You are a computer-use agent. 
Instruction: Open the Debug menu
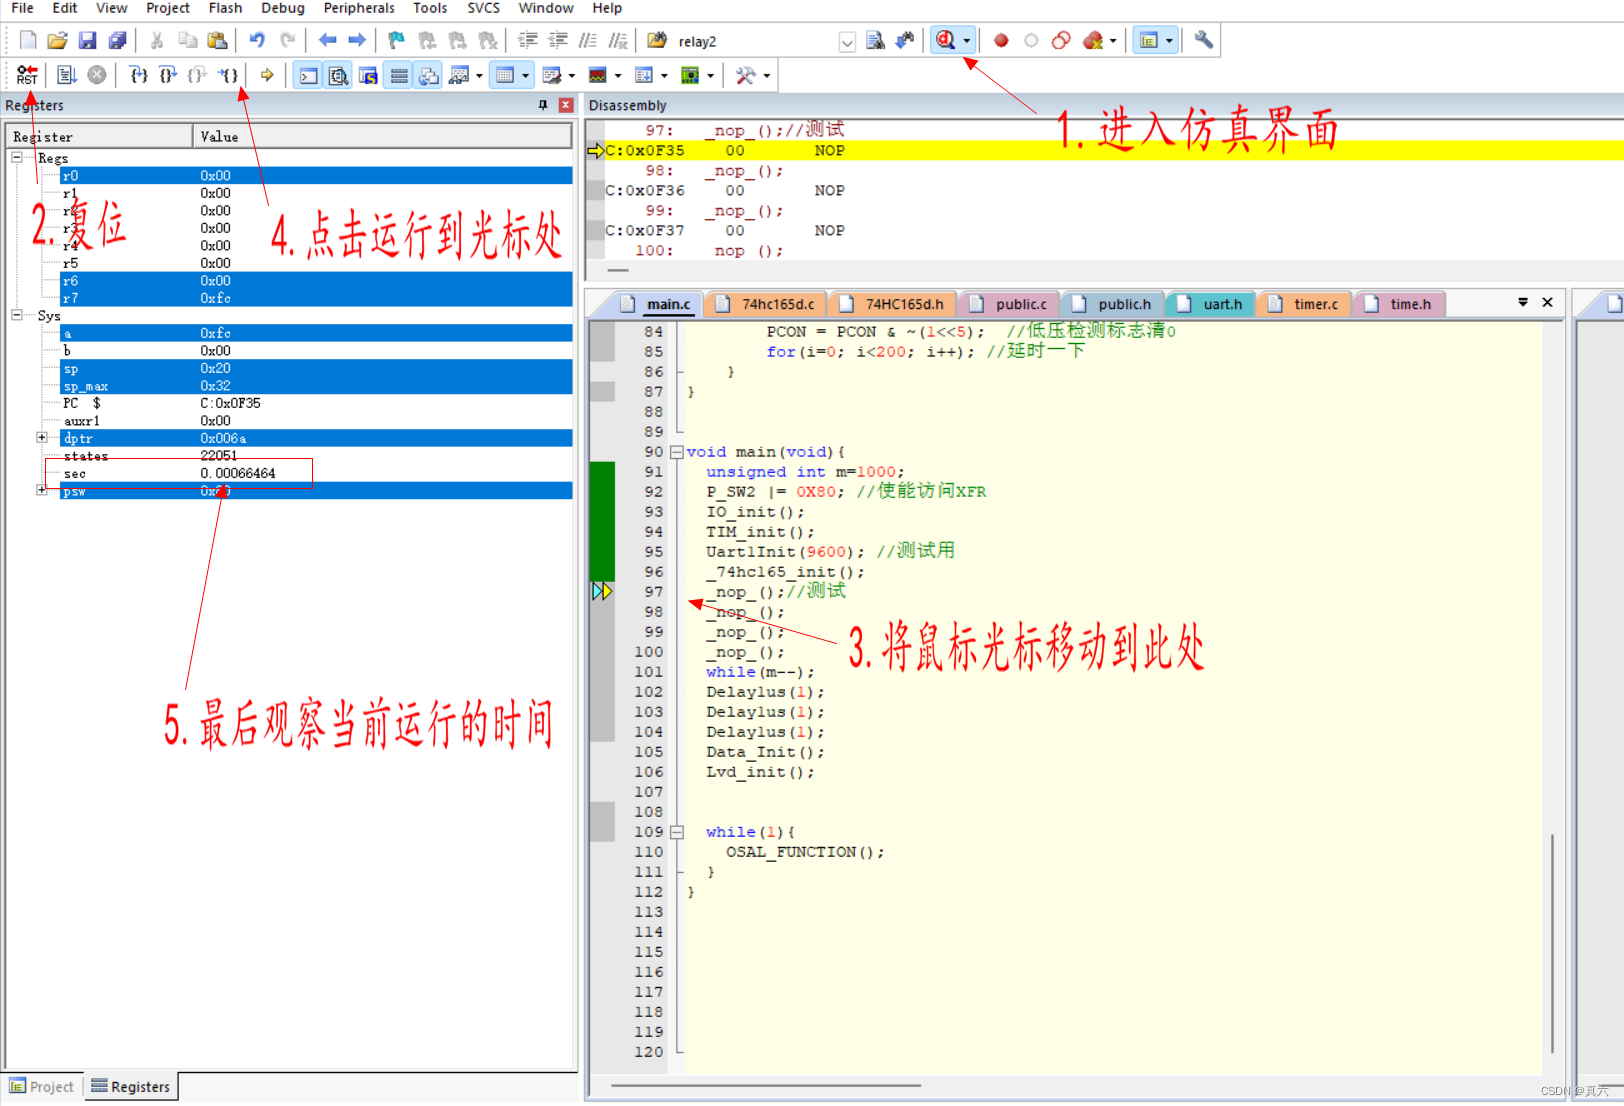(283, 8)
